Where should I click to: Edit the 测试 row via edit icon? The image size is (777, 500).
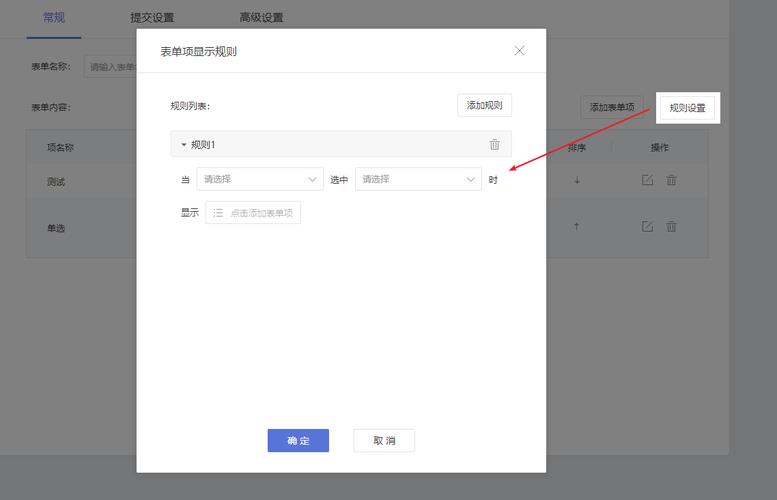647,180
